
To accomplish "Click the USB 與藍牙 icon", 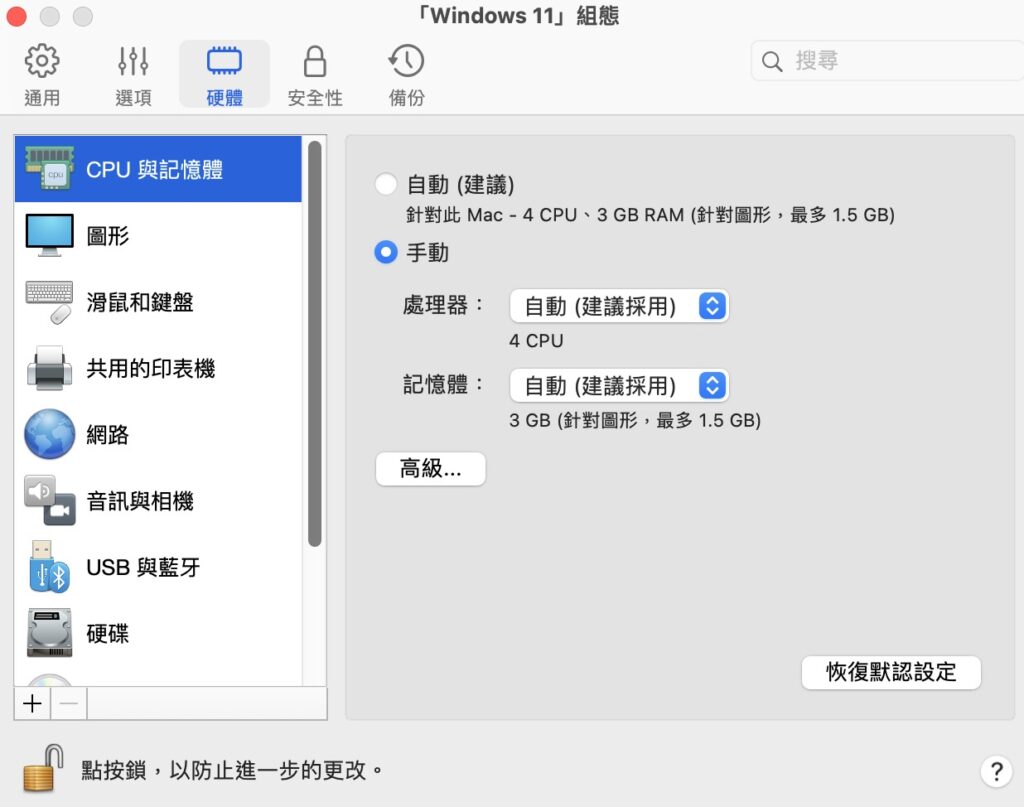I will pyautogui.click(x=50, y=567).
